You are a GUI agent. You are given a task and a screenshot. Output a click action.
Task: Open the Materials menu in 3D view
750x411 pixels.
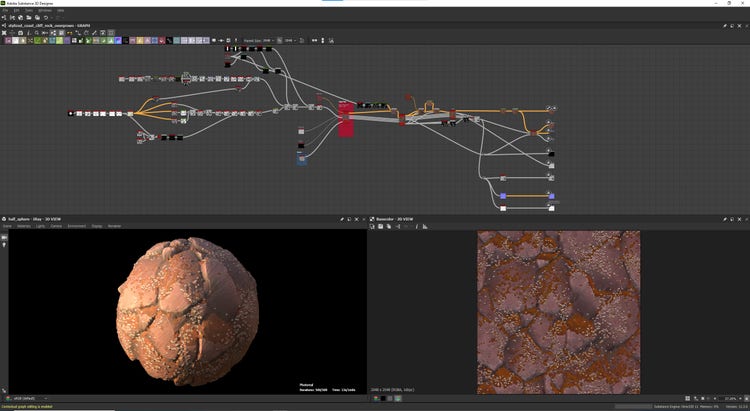[x=23, y=226]
